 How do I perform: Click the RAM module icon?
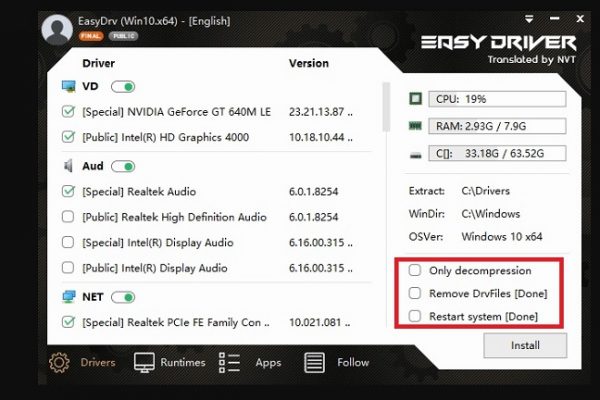(415, 126)
